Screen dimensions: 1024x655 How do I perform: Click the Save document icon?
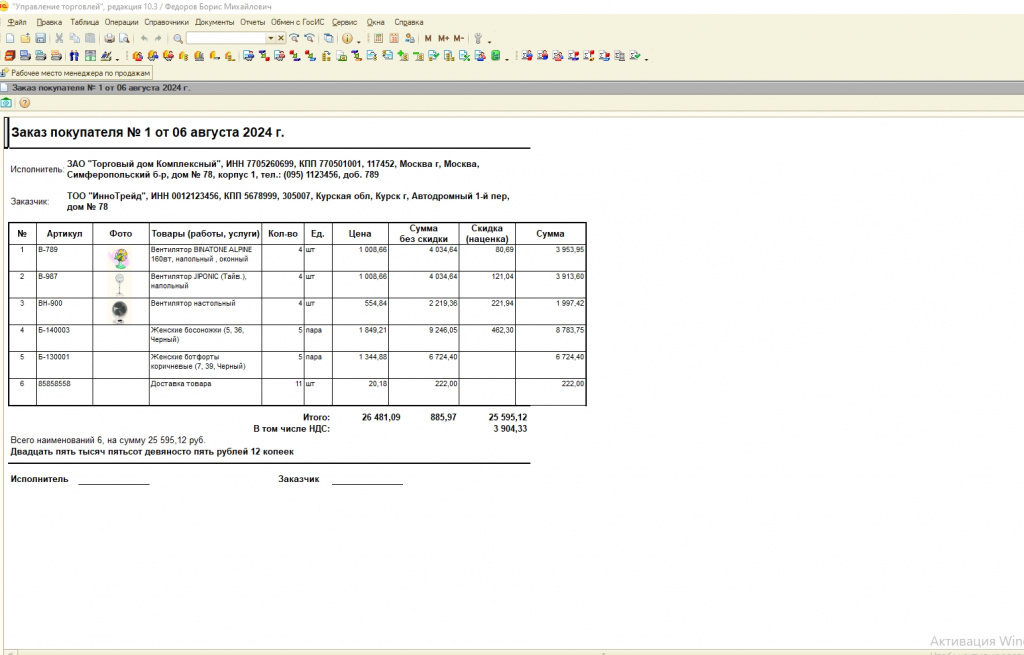pyautogui.click(x=40, y=38)
